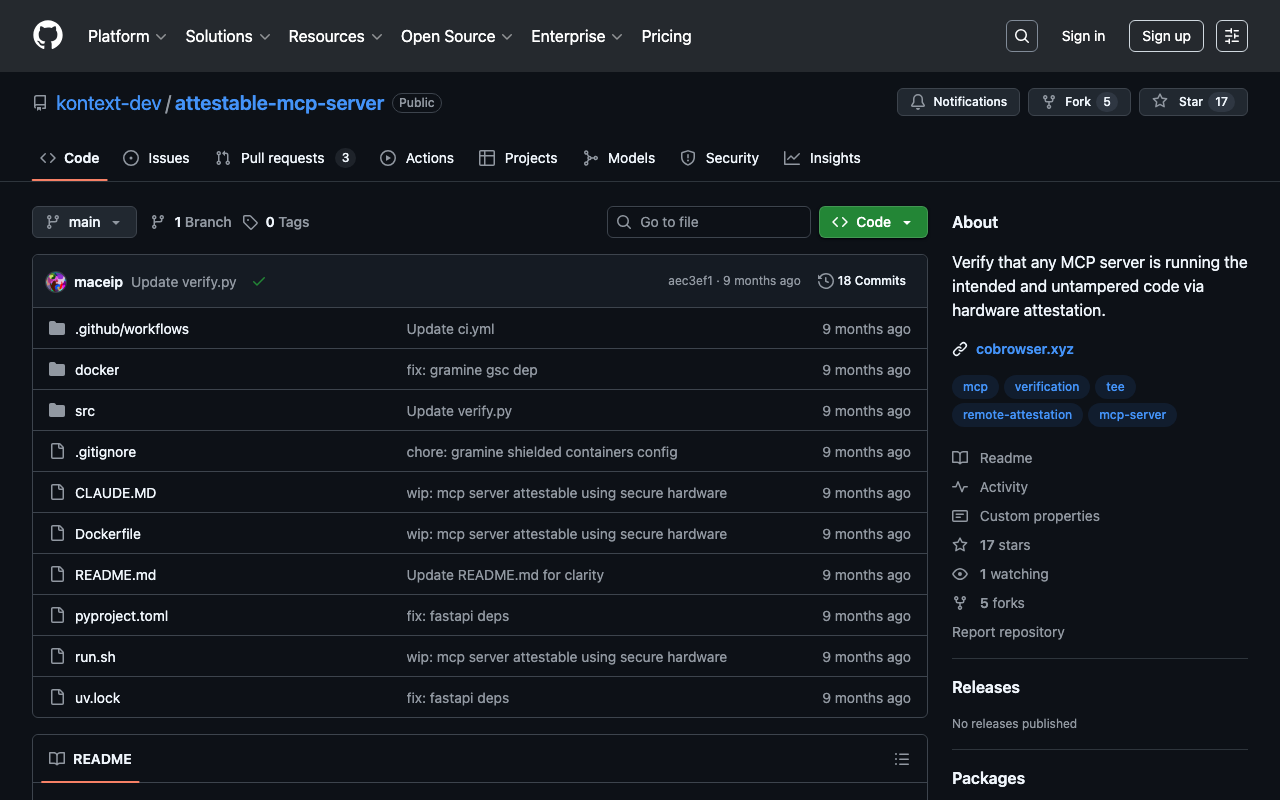Expand the green Code dropdown
Image resolution: width=1280 pixels, height=800 pixels.
872,222
